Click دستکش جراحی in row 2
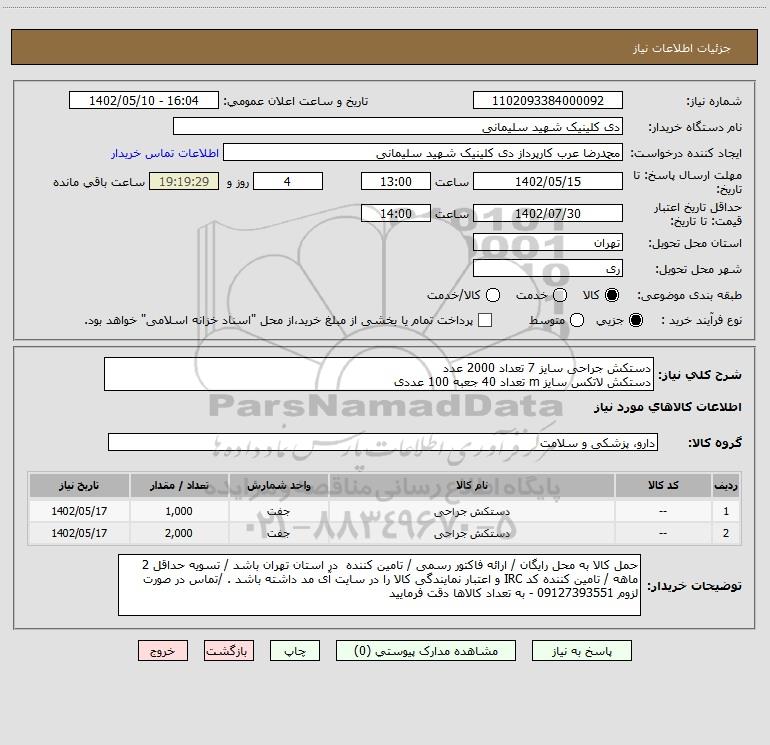The image size is (770, 745). [471, 533]
